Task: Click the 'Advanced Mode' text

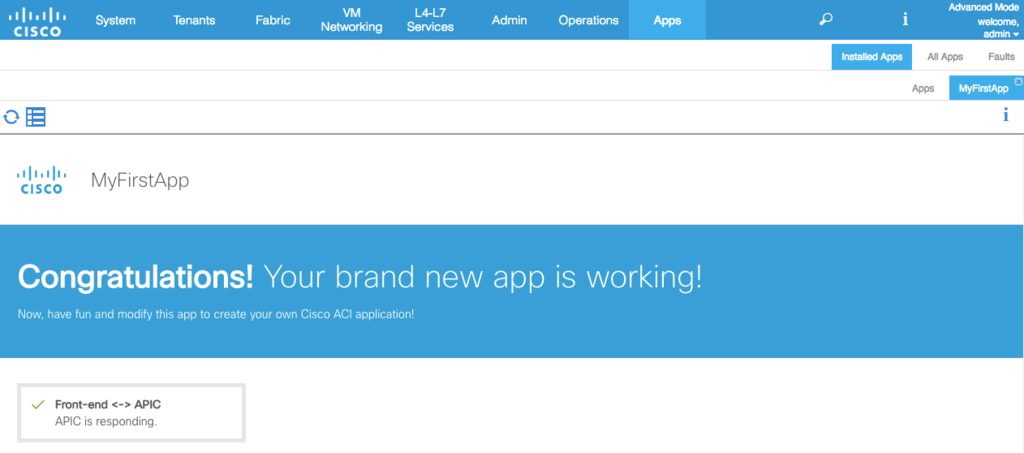Action: [983, 8]
